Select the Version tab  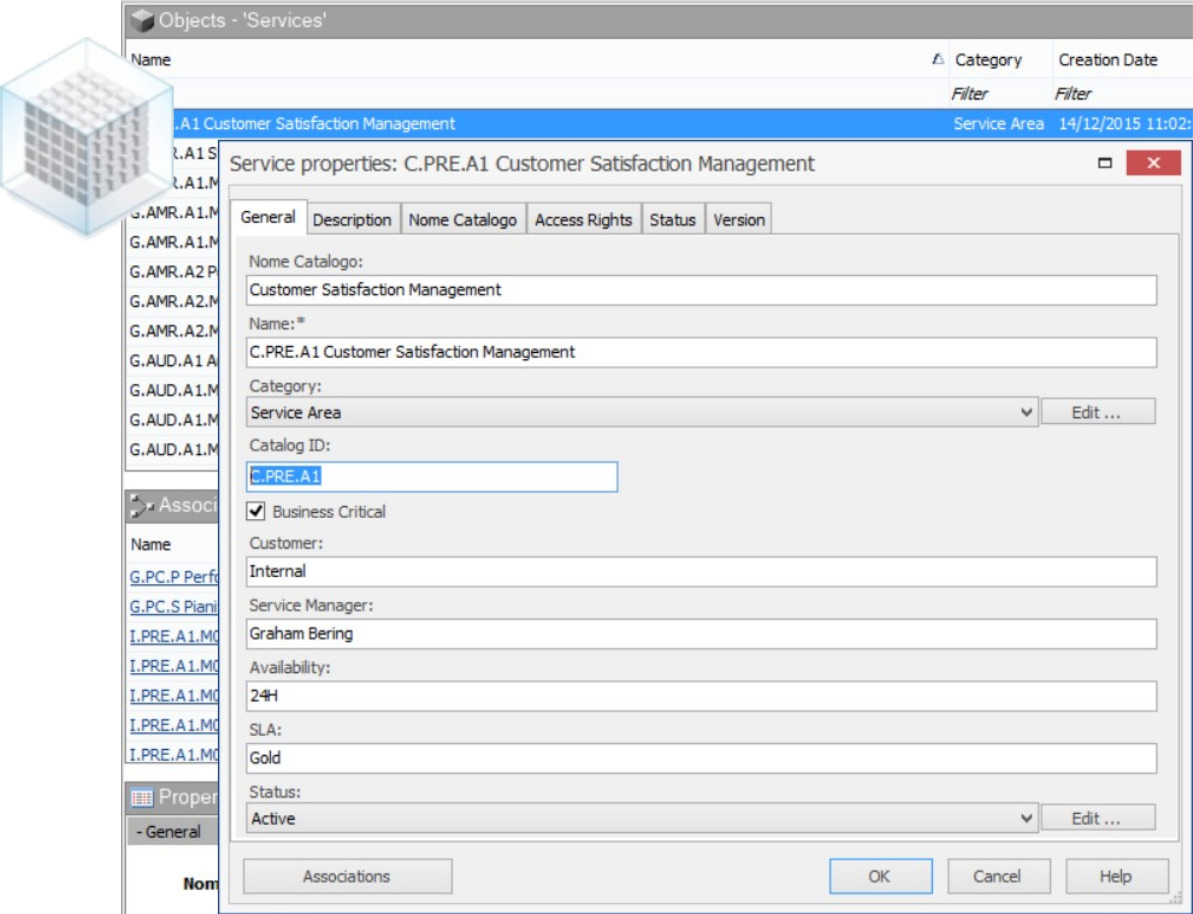[739, 220]
